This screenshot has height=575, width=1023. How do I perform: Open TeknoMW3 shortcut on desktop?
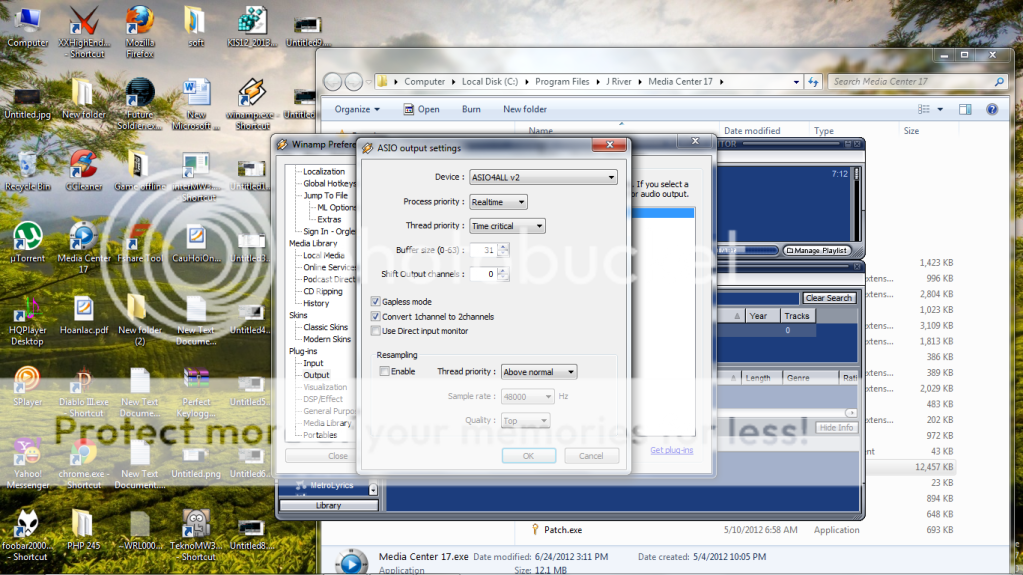tap(196, 535)
